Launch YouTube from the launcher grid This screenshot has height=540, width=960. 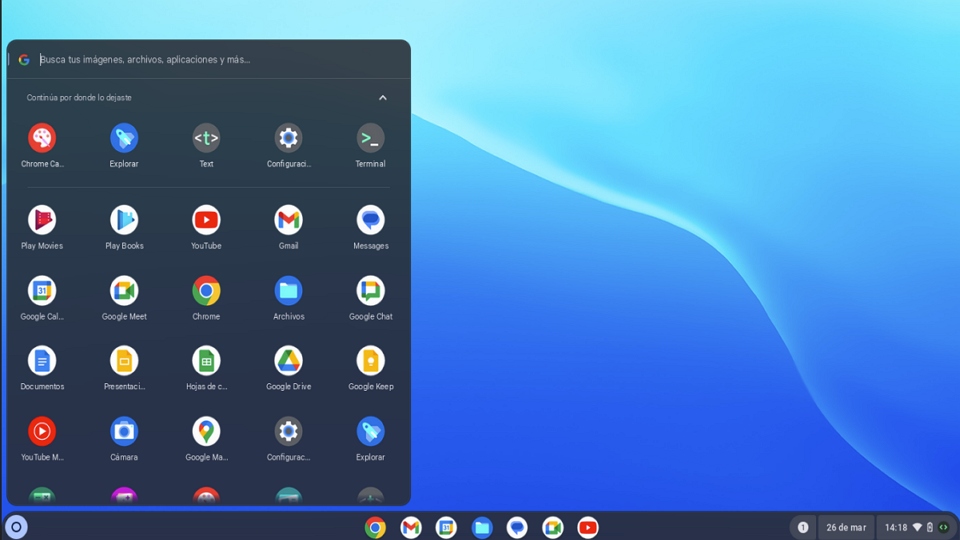coord(206,220)
